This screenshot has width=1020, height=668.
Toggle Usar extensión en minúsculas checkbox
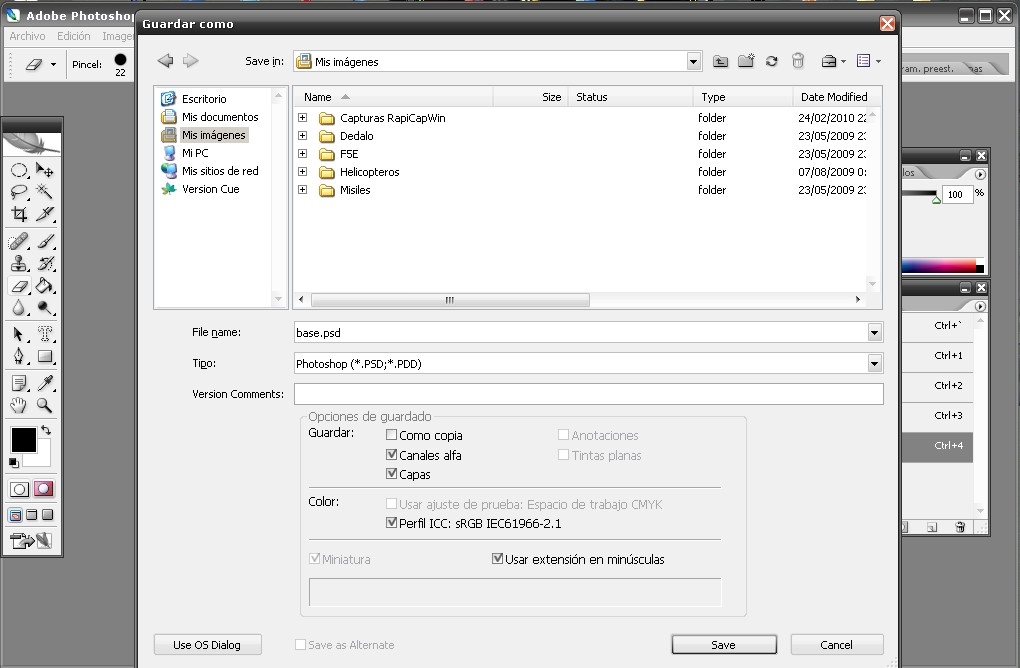(498, 558)
